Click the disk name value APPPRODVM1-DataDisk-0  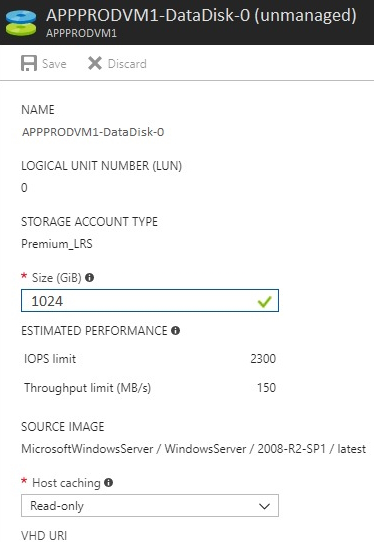[x=93, y=132]
